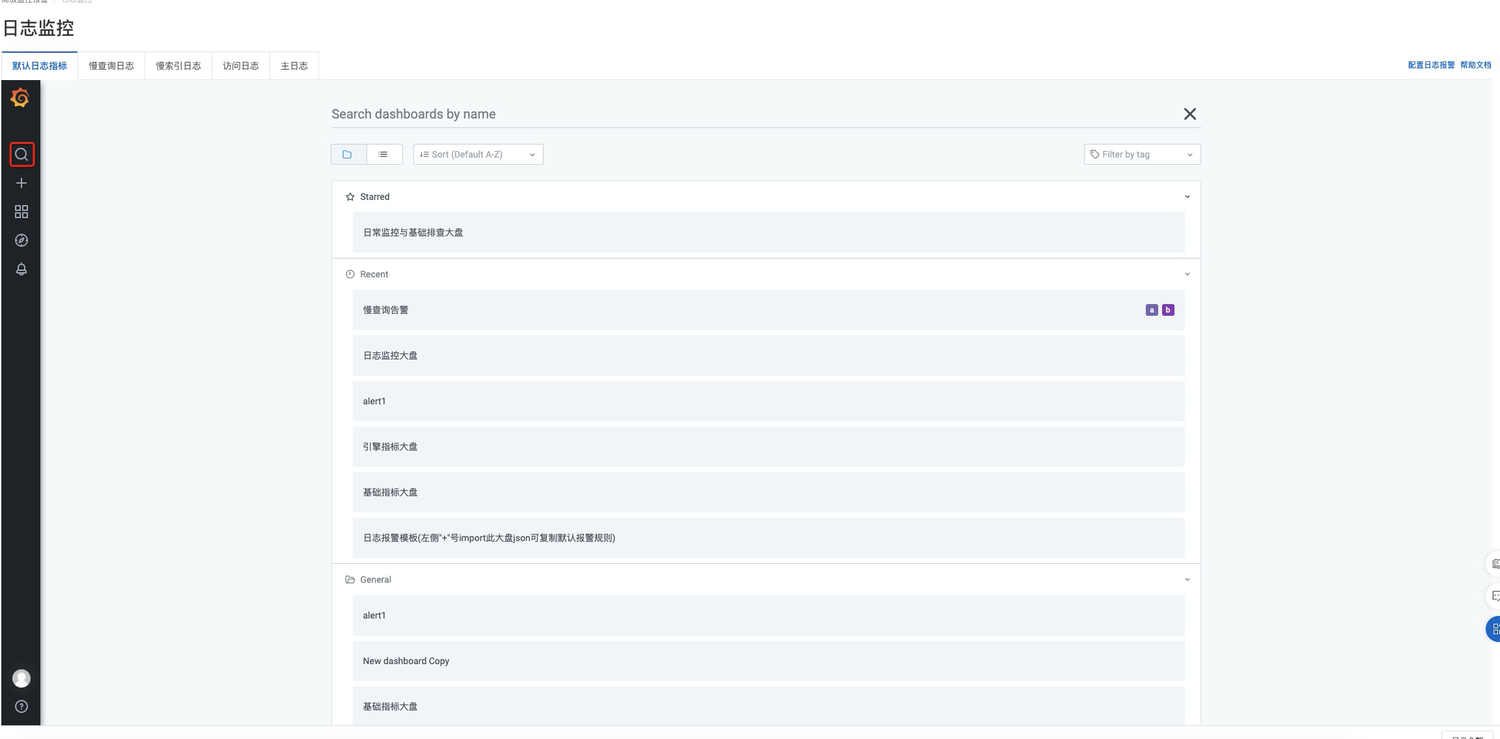Image resolution: width=1500 pixels, height=739 pixels.
Task: Click the Starred section header
Action: pyautogui.click(x=766, y=197)
